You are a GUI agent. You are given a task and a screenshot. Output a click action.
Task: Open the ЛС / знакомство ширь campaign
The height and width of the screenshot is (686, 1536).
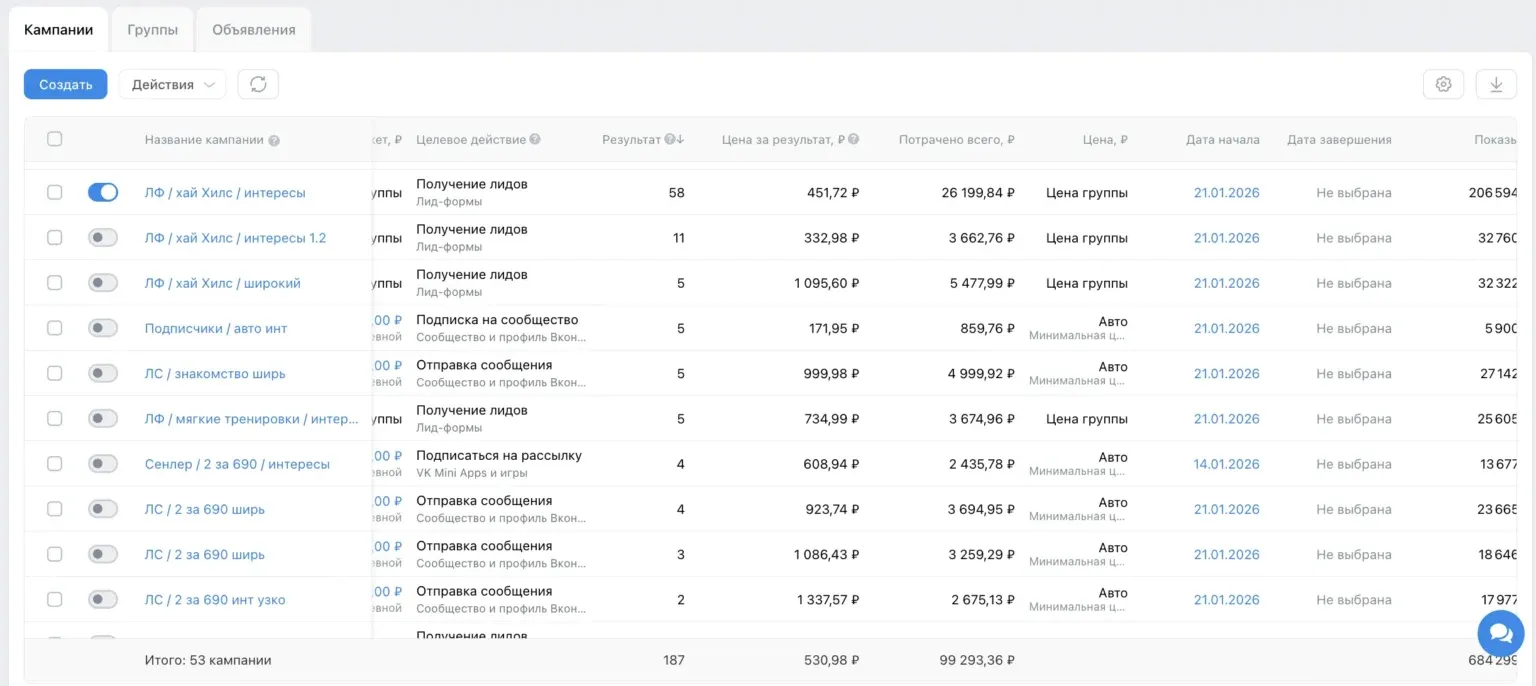tap(215, 374)
